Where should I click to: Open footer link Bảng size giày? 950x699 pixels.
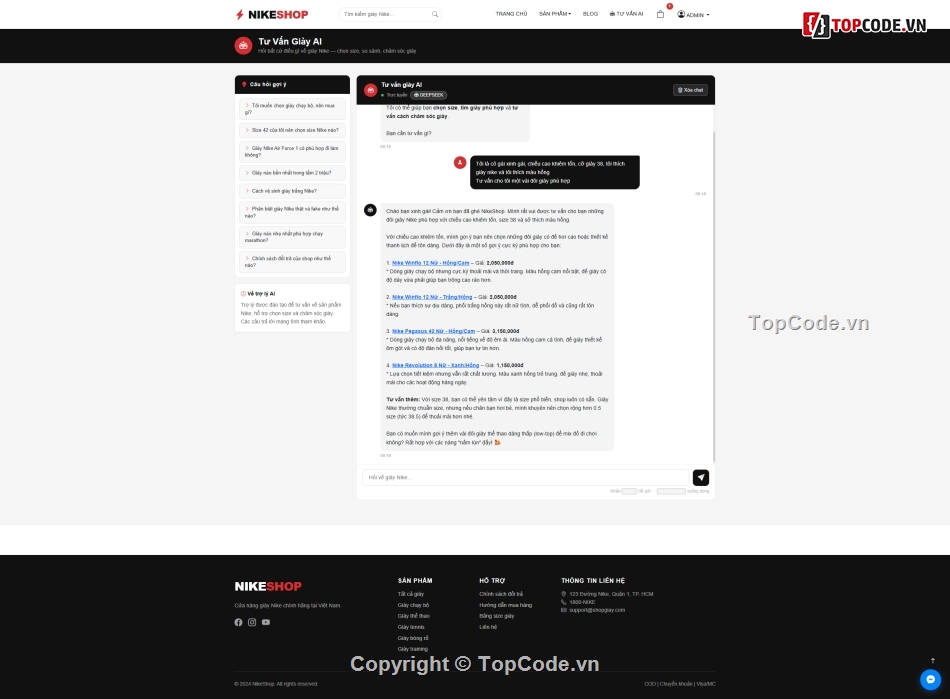pyautogui.click(x=497, y=616)
